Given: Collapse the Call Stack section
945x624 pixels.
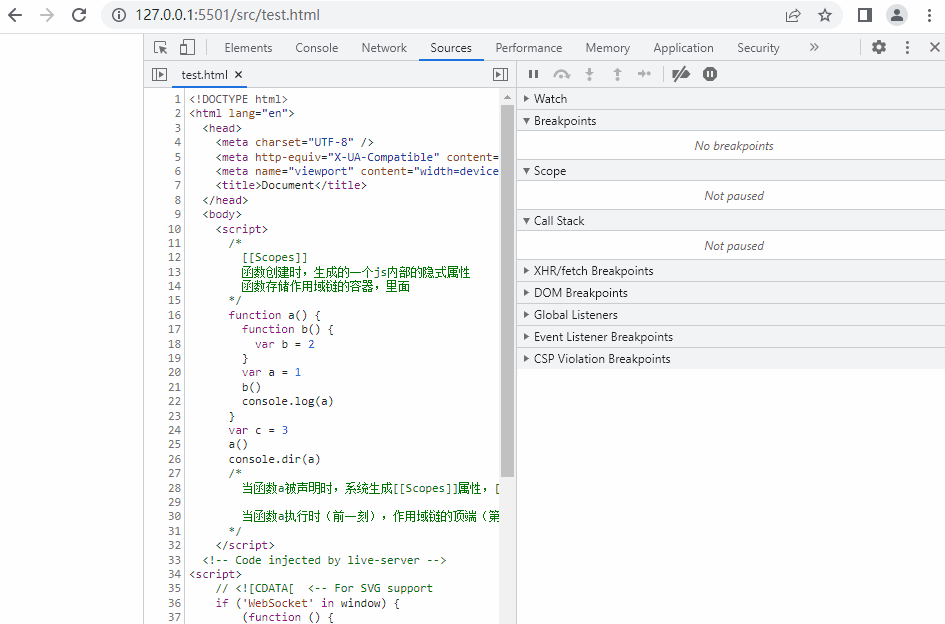Looking at the screenshot, I should (x=731, y=221).
